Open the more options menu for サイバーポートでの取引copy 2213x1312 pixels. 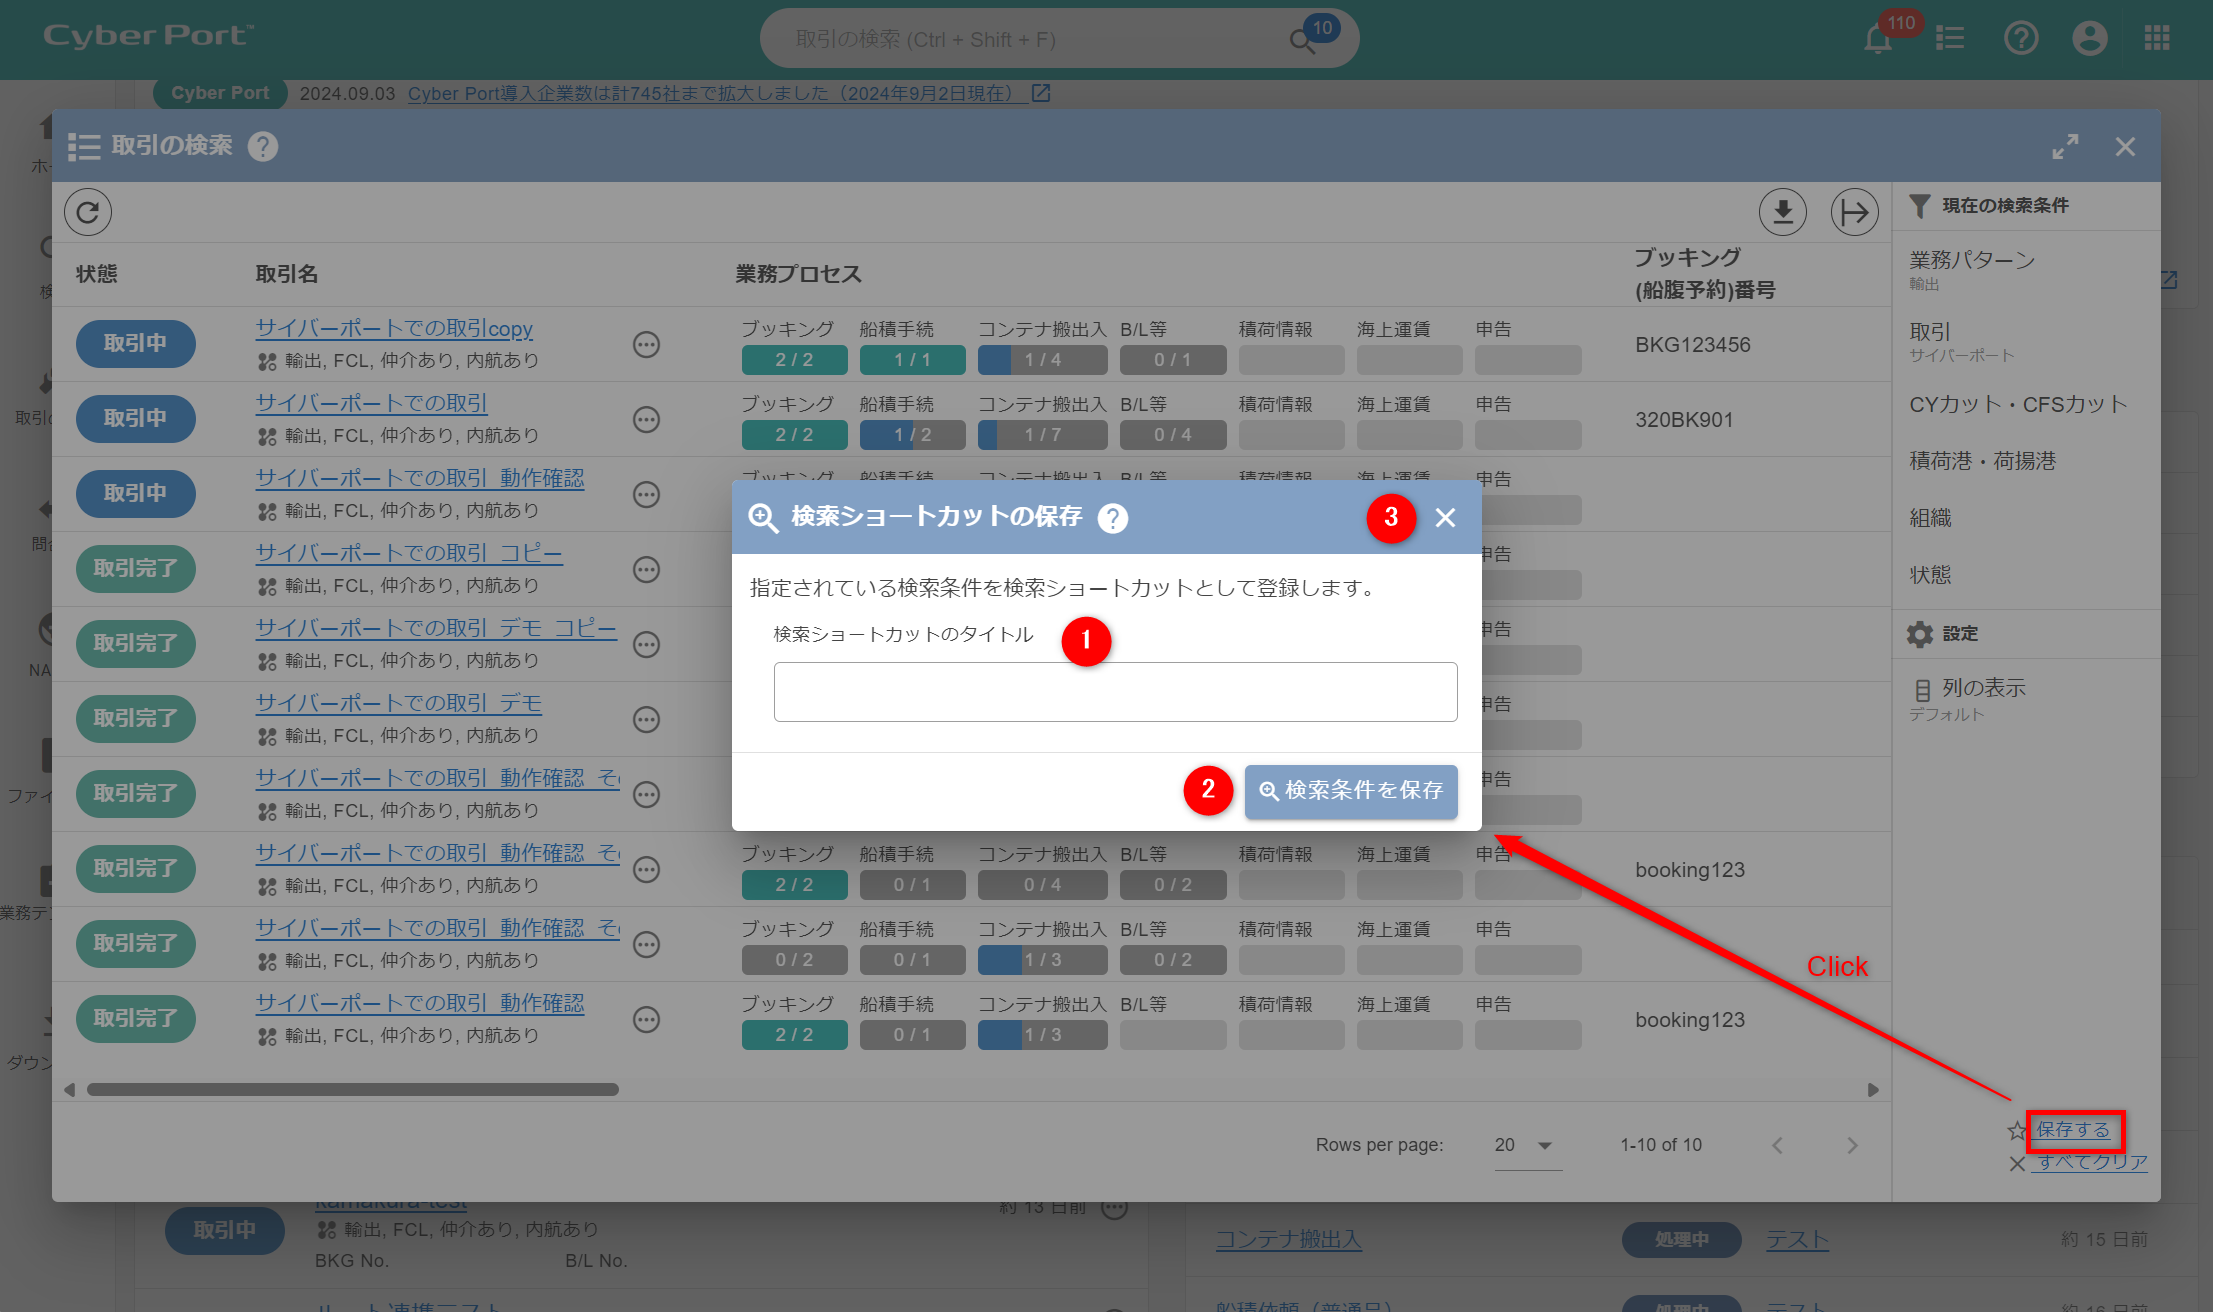coord(647,345)
